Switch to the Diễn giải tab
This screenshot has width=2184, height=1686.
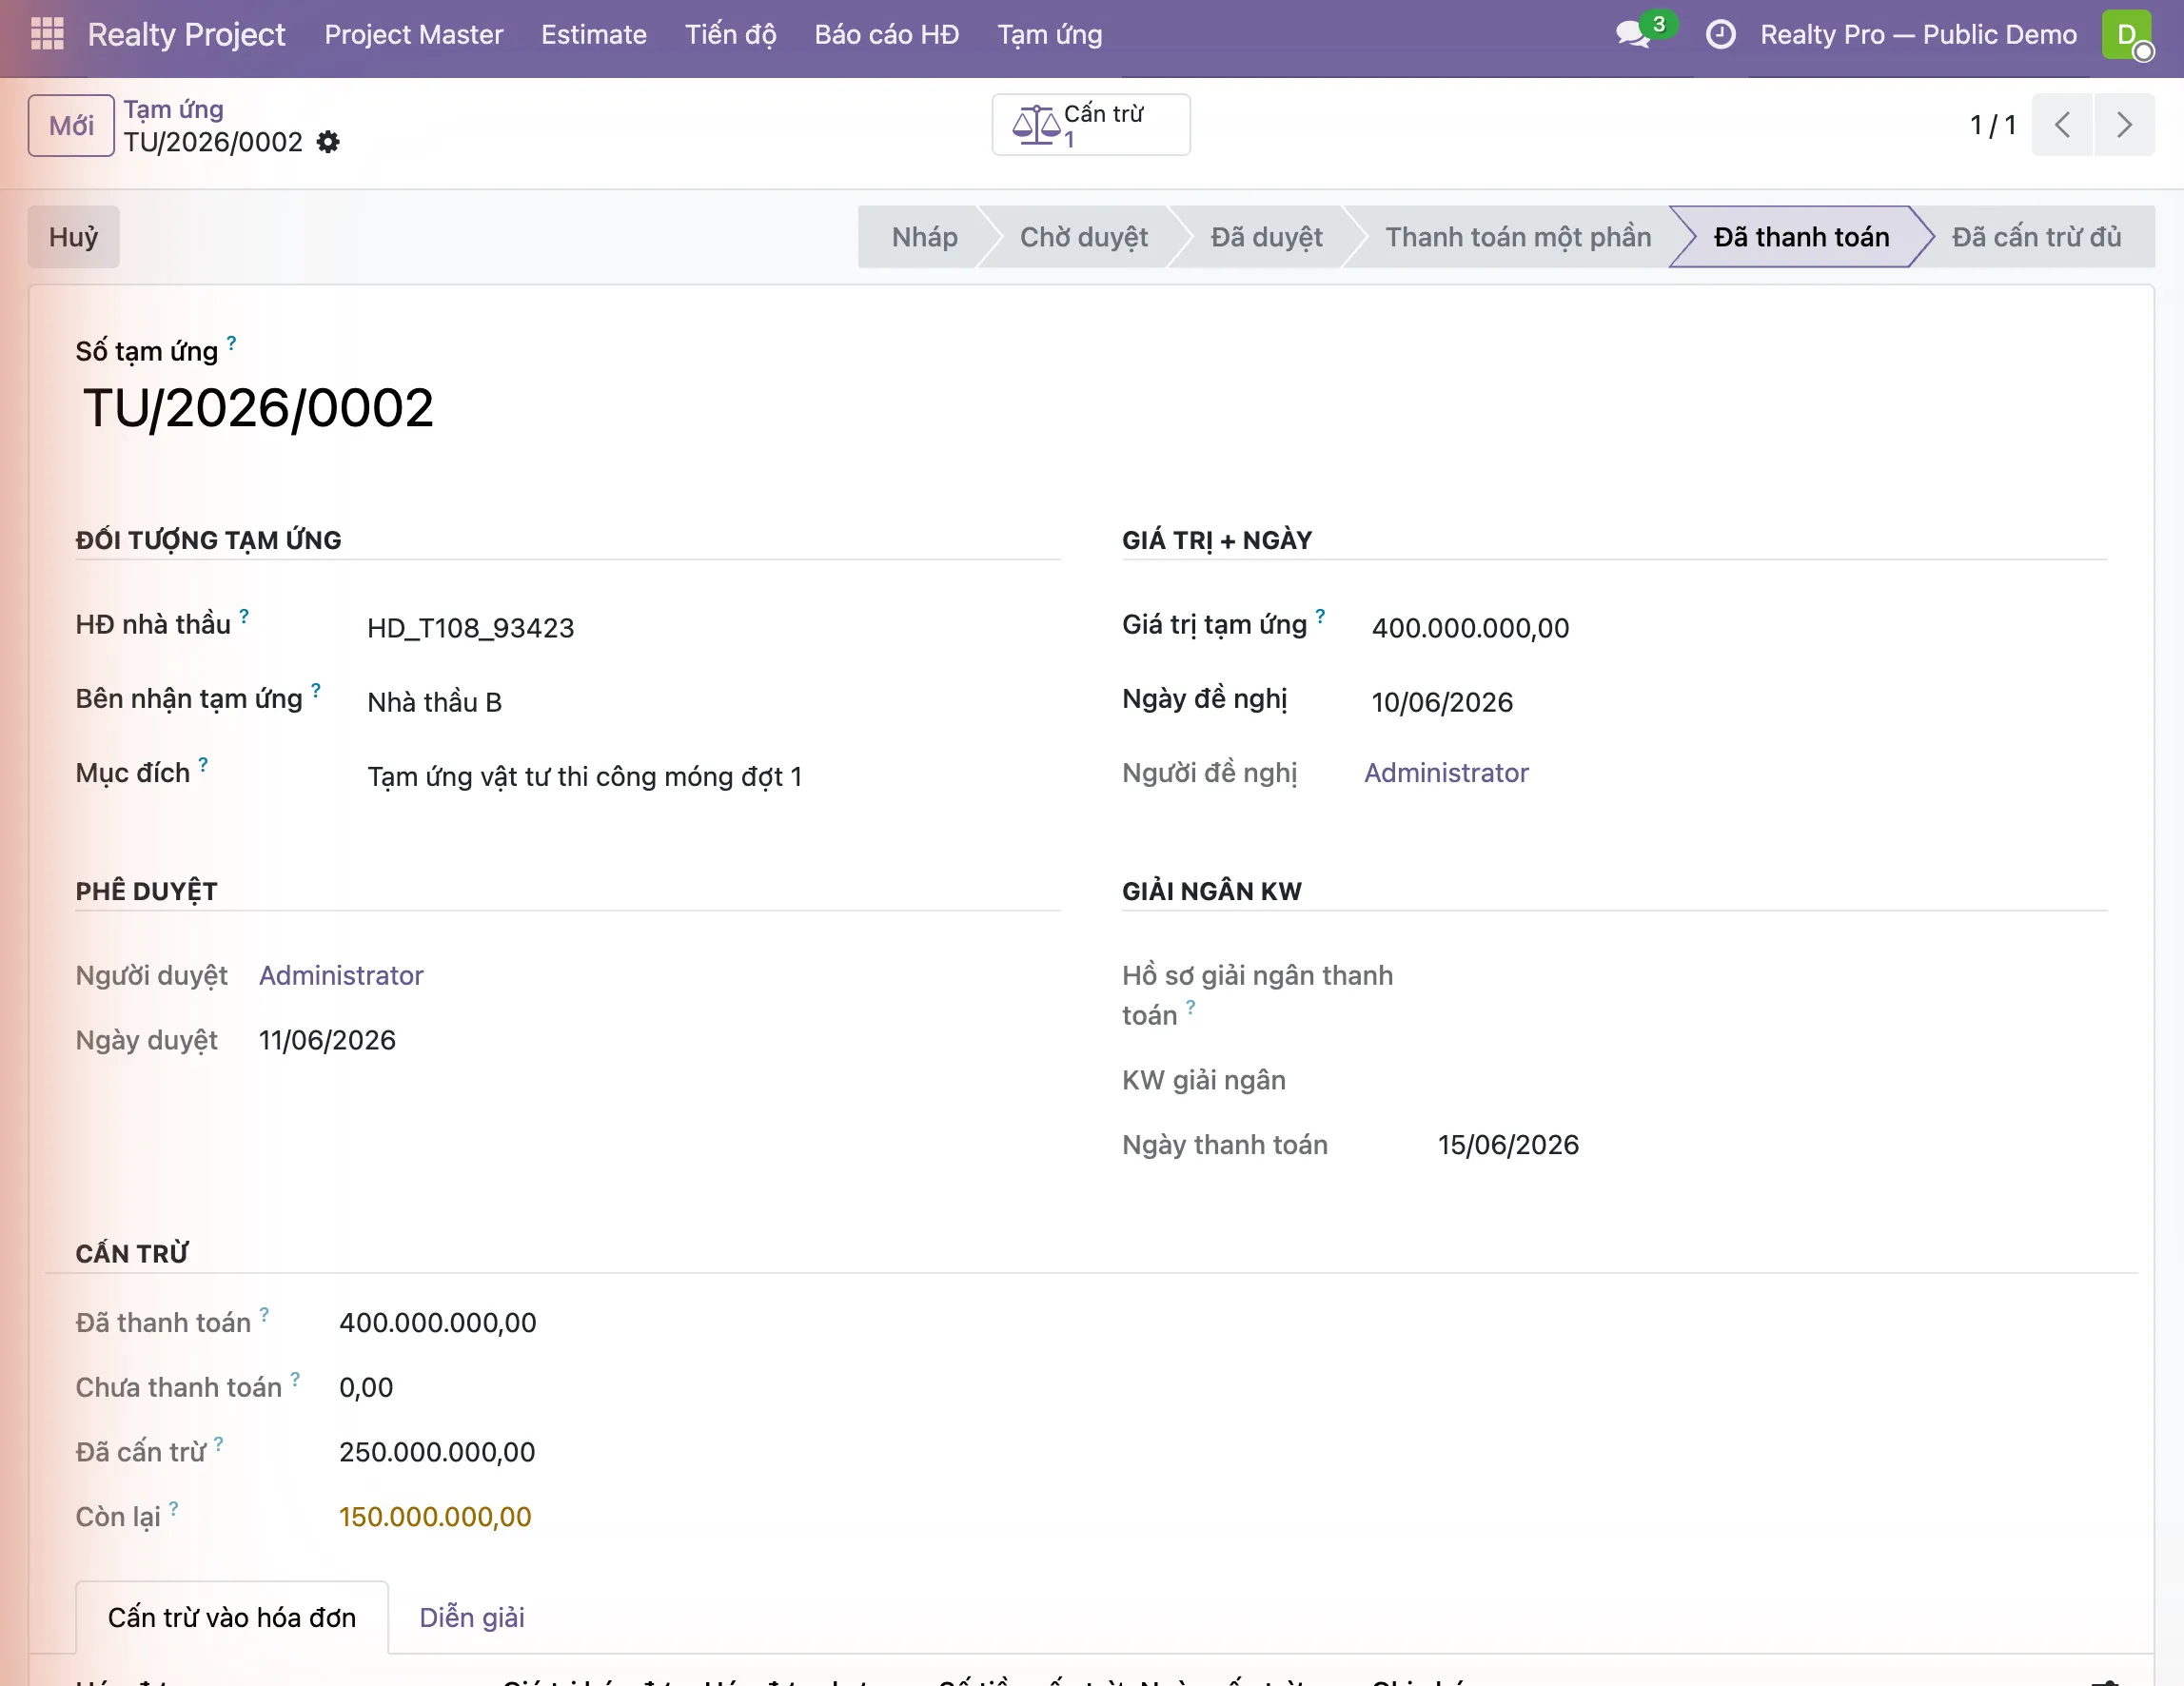tap(472, 1617)
